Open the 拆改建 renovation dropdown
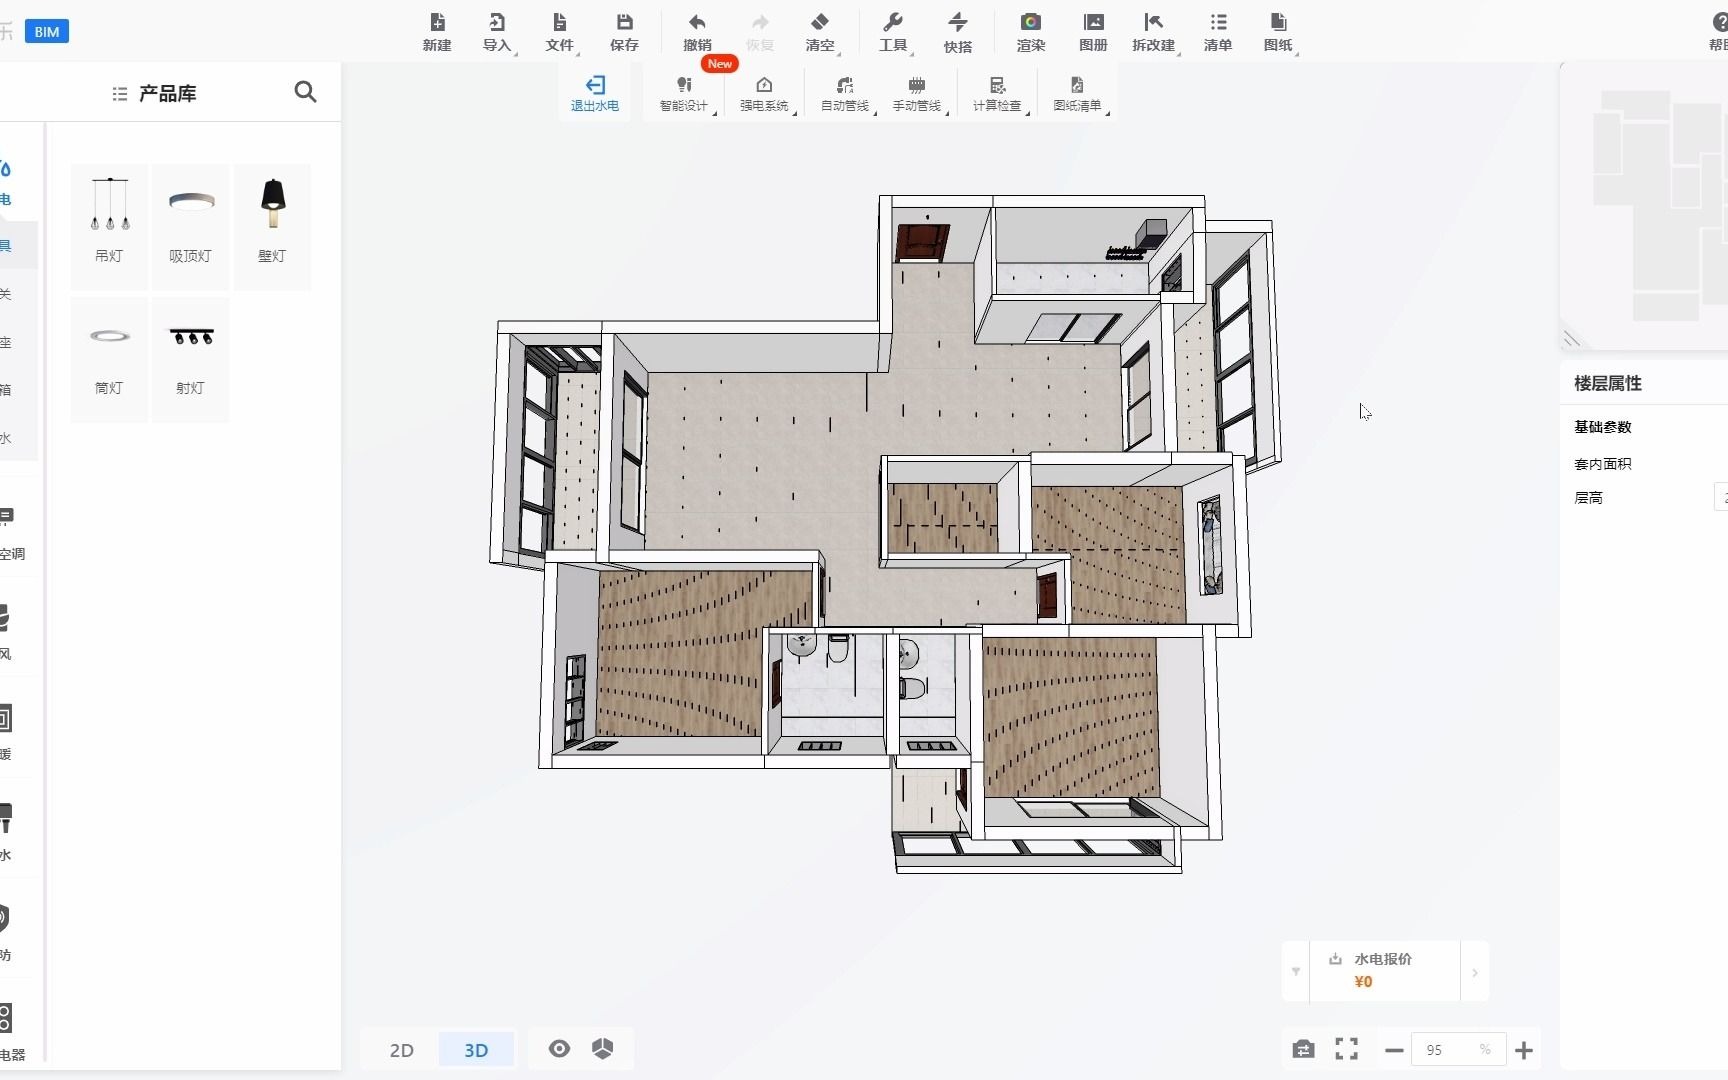Image resolution: width=1728 pixels, height=1080 pixels. pos(1154,32)
